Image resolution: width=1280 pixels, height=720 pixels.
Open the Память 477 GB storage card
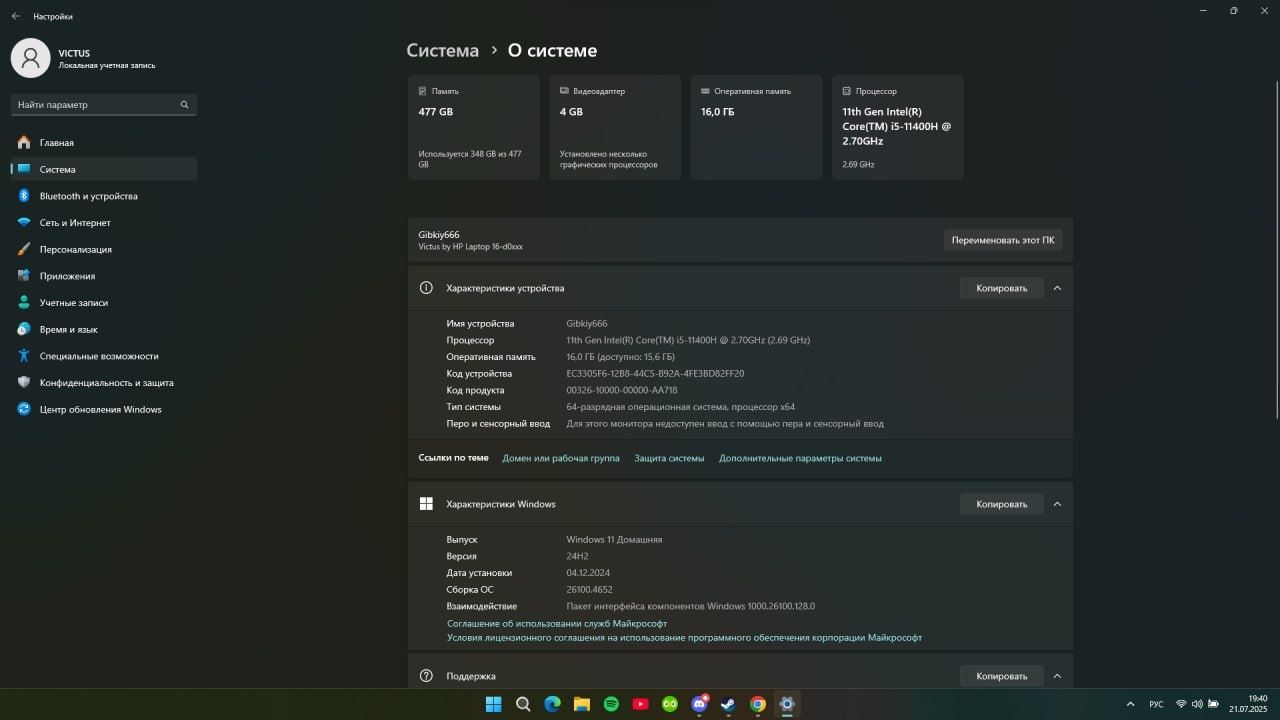click(473, 127)
